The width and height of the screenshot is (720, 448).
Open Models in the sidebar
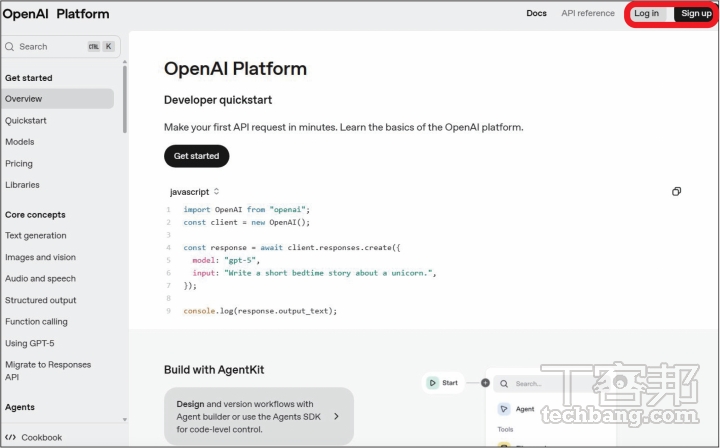pyautogui.click(x=20, y=142)
